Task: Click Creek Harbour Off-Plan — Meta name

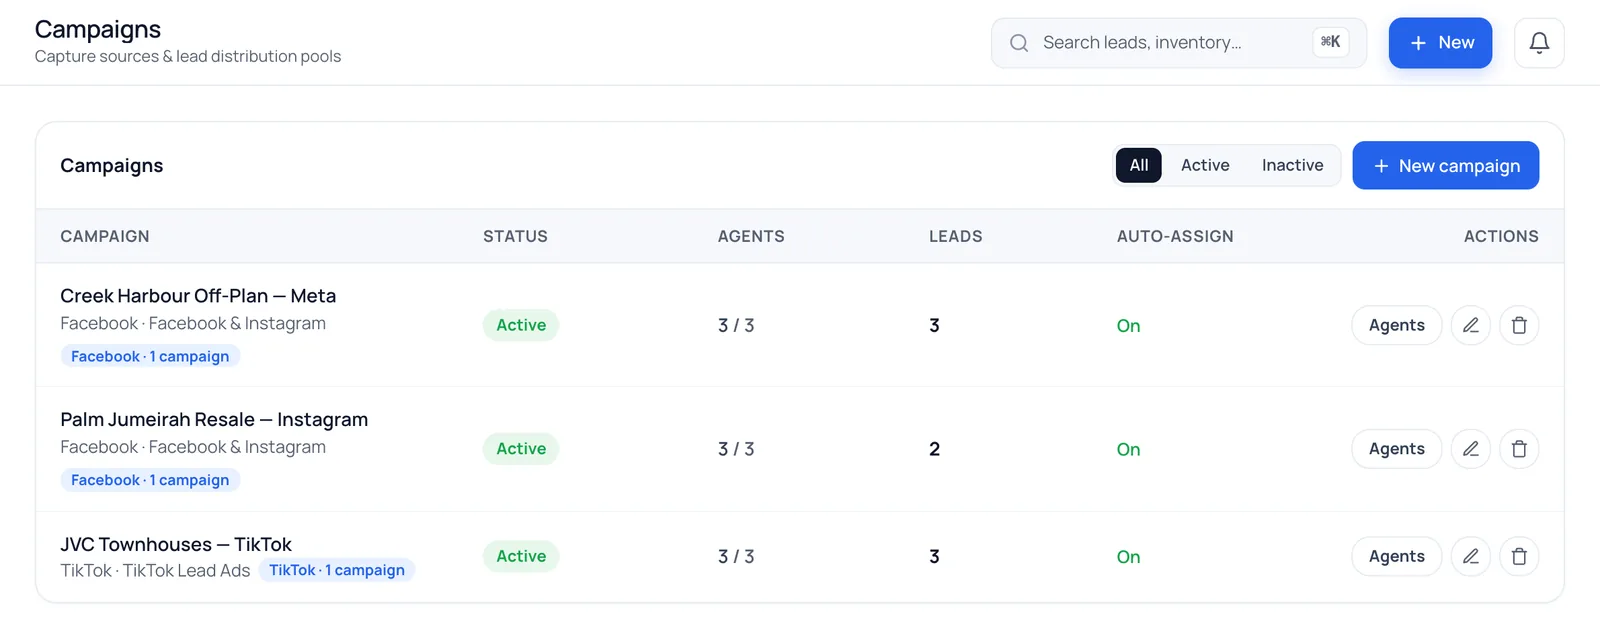Action: click(x=198, y=296)
